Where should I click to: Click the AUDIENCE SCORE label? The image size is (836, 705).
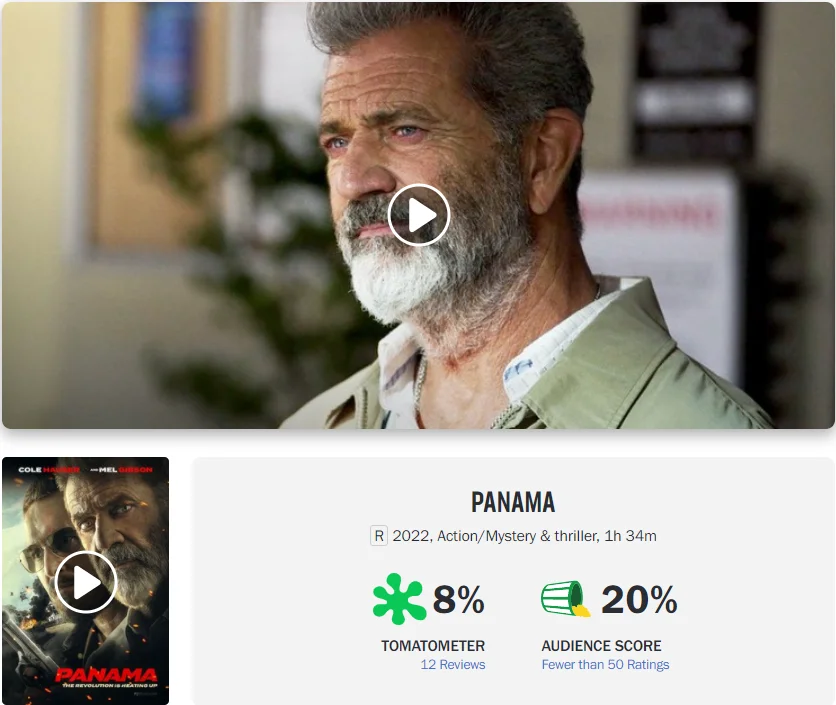pyautogui.click(x=601, y=646)
